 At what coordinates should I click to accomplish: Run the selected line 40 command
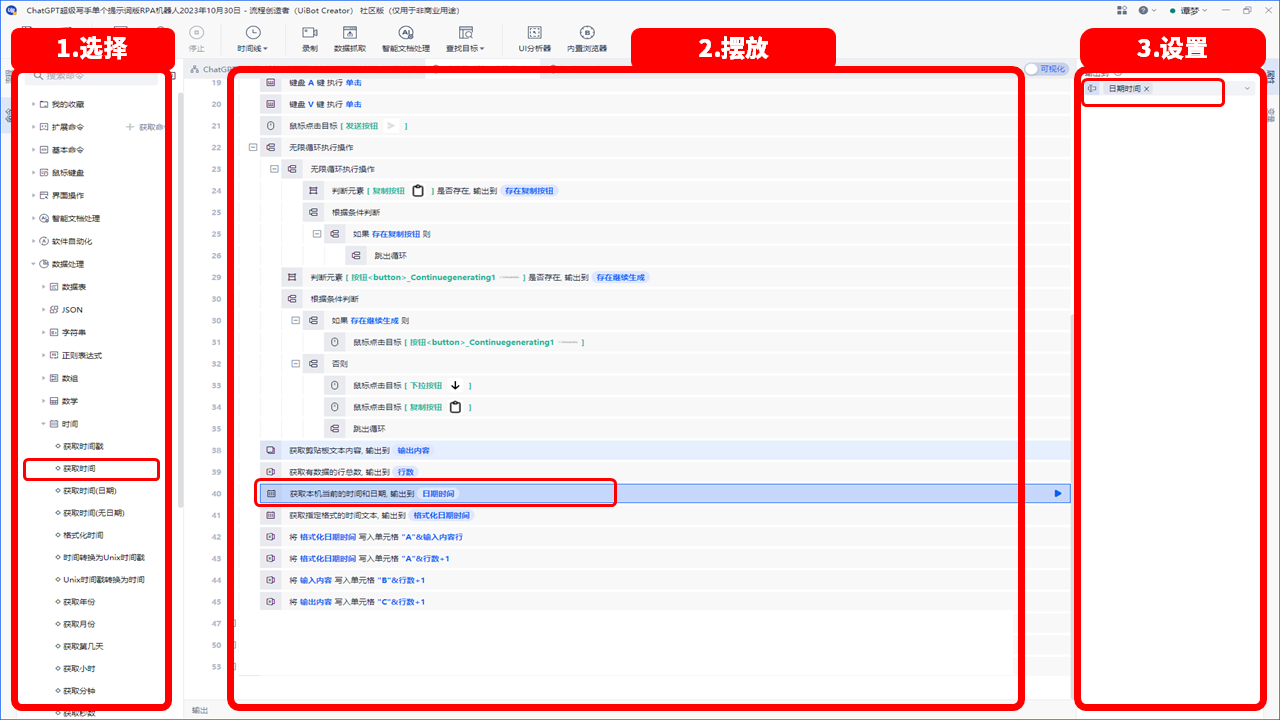click(x=1057, y=493)
